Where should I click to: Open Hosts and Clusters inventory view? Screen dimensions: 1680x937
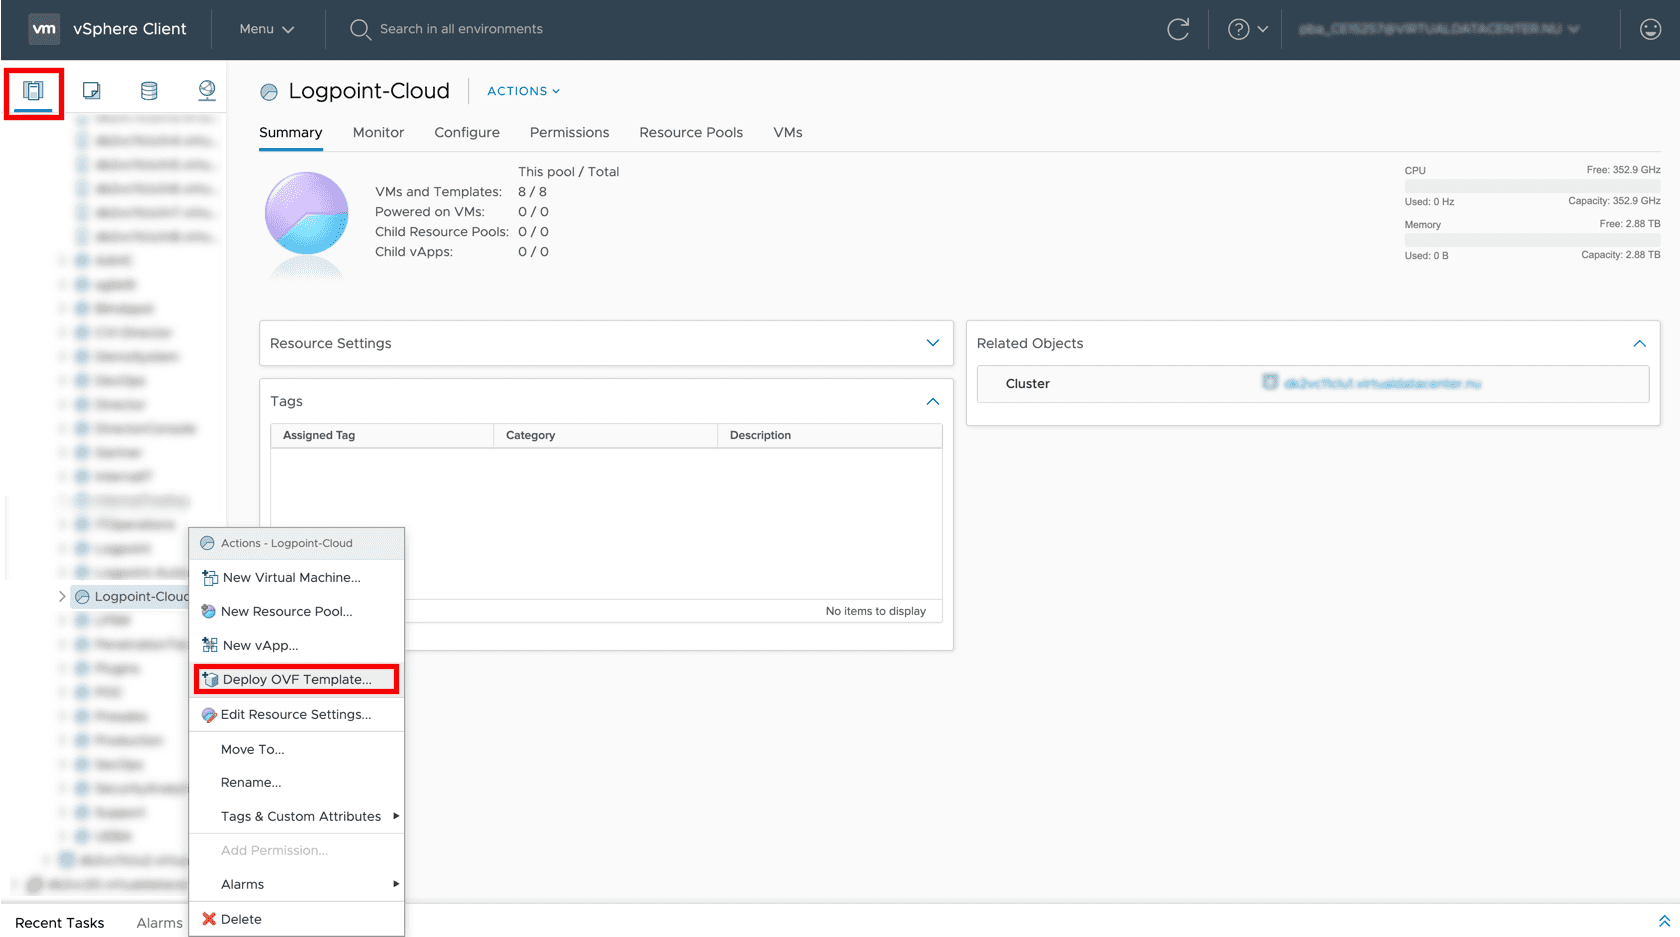[x=34, y=91]
